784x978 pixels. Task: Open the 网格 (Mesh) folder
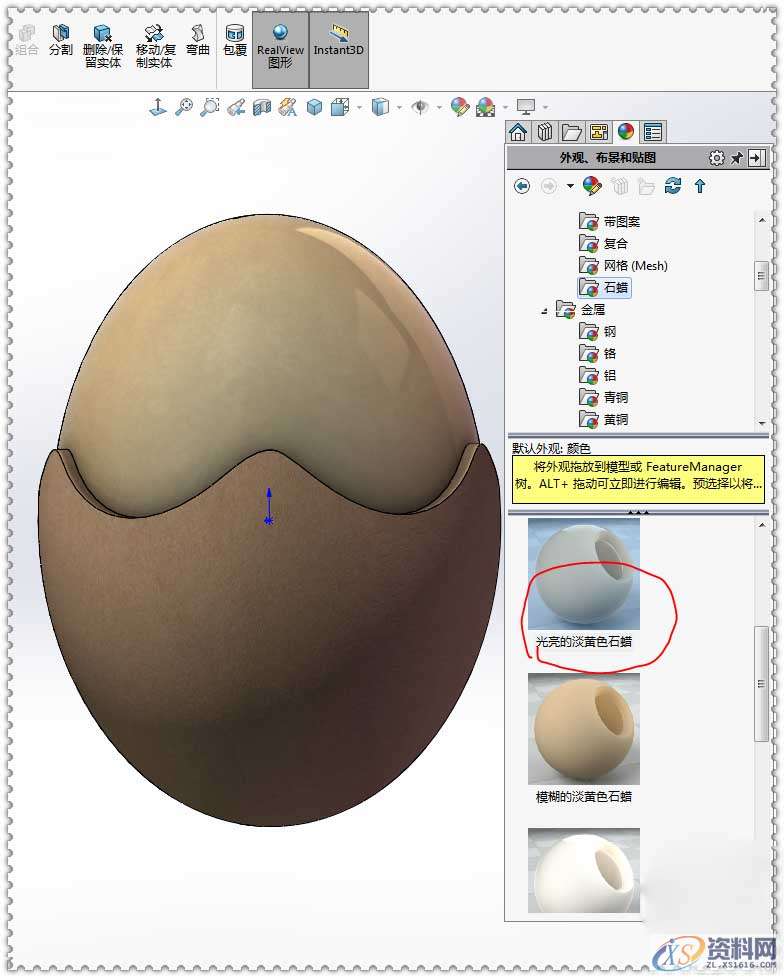coord(623,266)
